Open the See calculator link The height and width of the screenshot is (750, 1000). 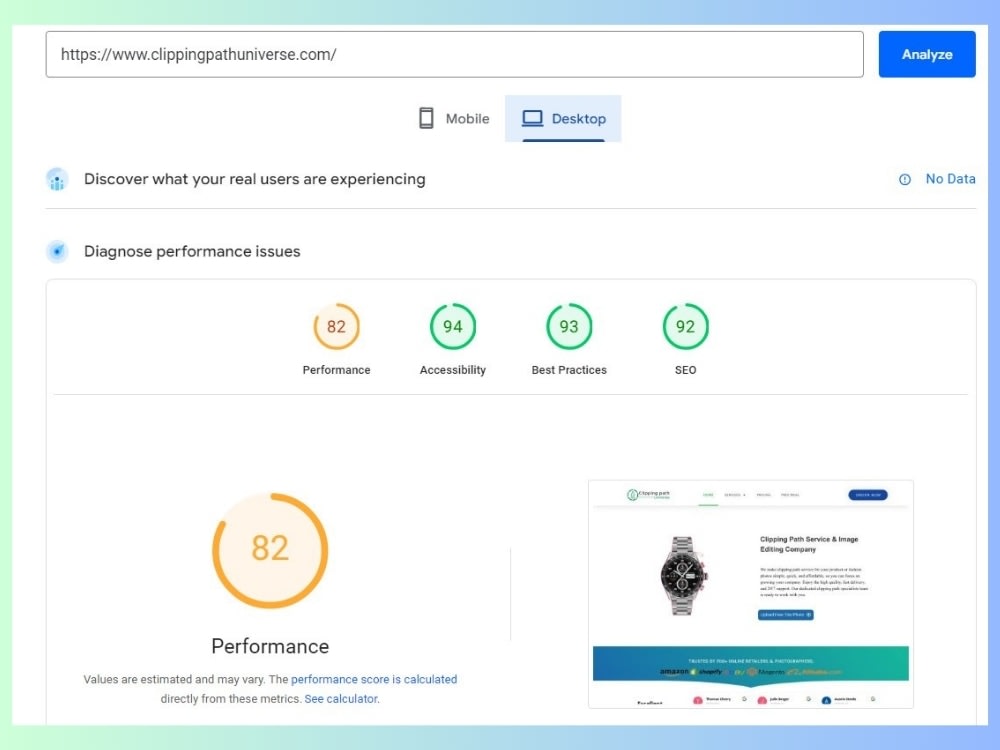[341, 699]
